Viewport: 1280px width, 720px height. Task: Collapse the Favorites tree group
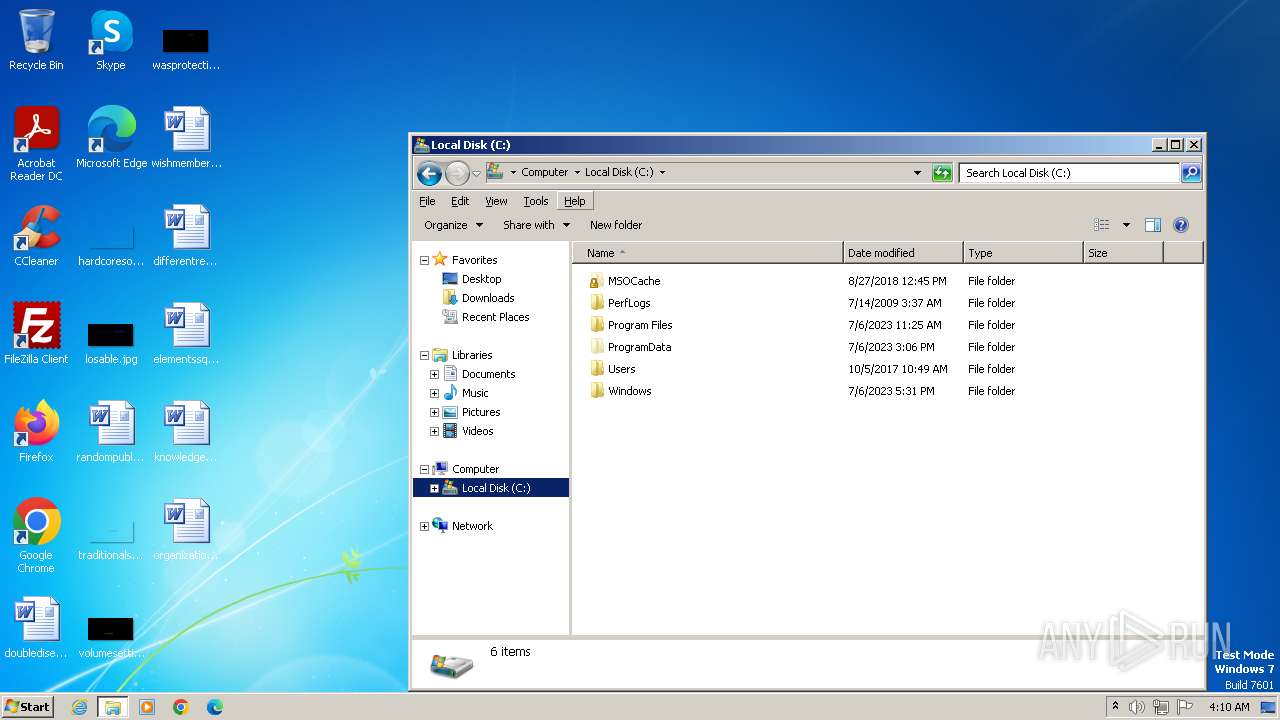(424, 260)
